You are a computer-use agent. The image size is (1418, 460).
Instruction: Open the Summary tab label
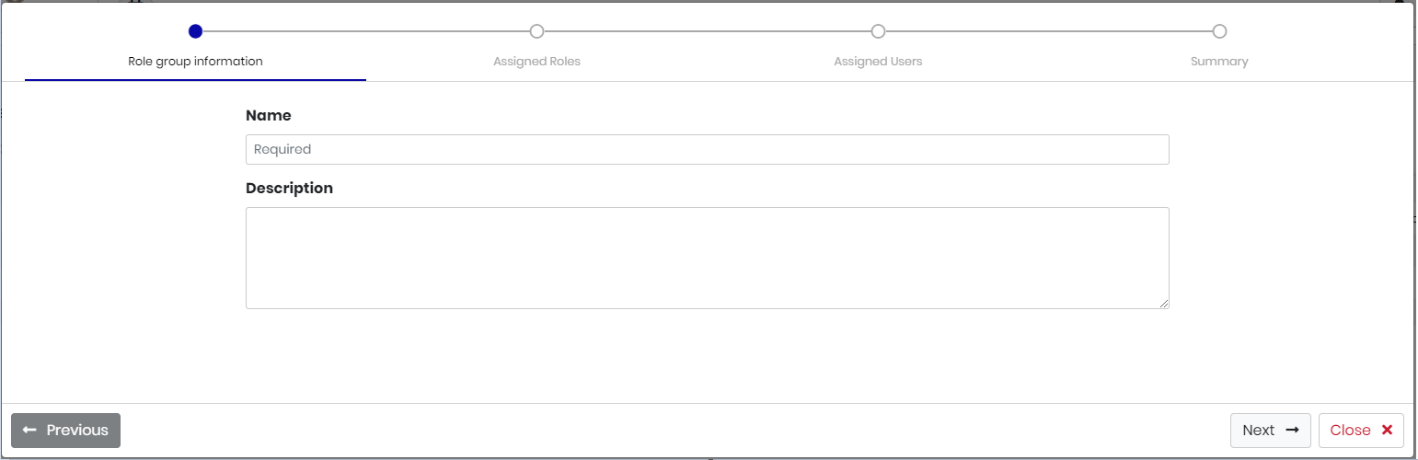coord(1219,61)
